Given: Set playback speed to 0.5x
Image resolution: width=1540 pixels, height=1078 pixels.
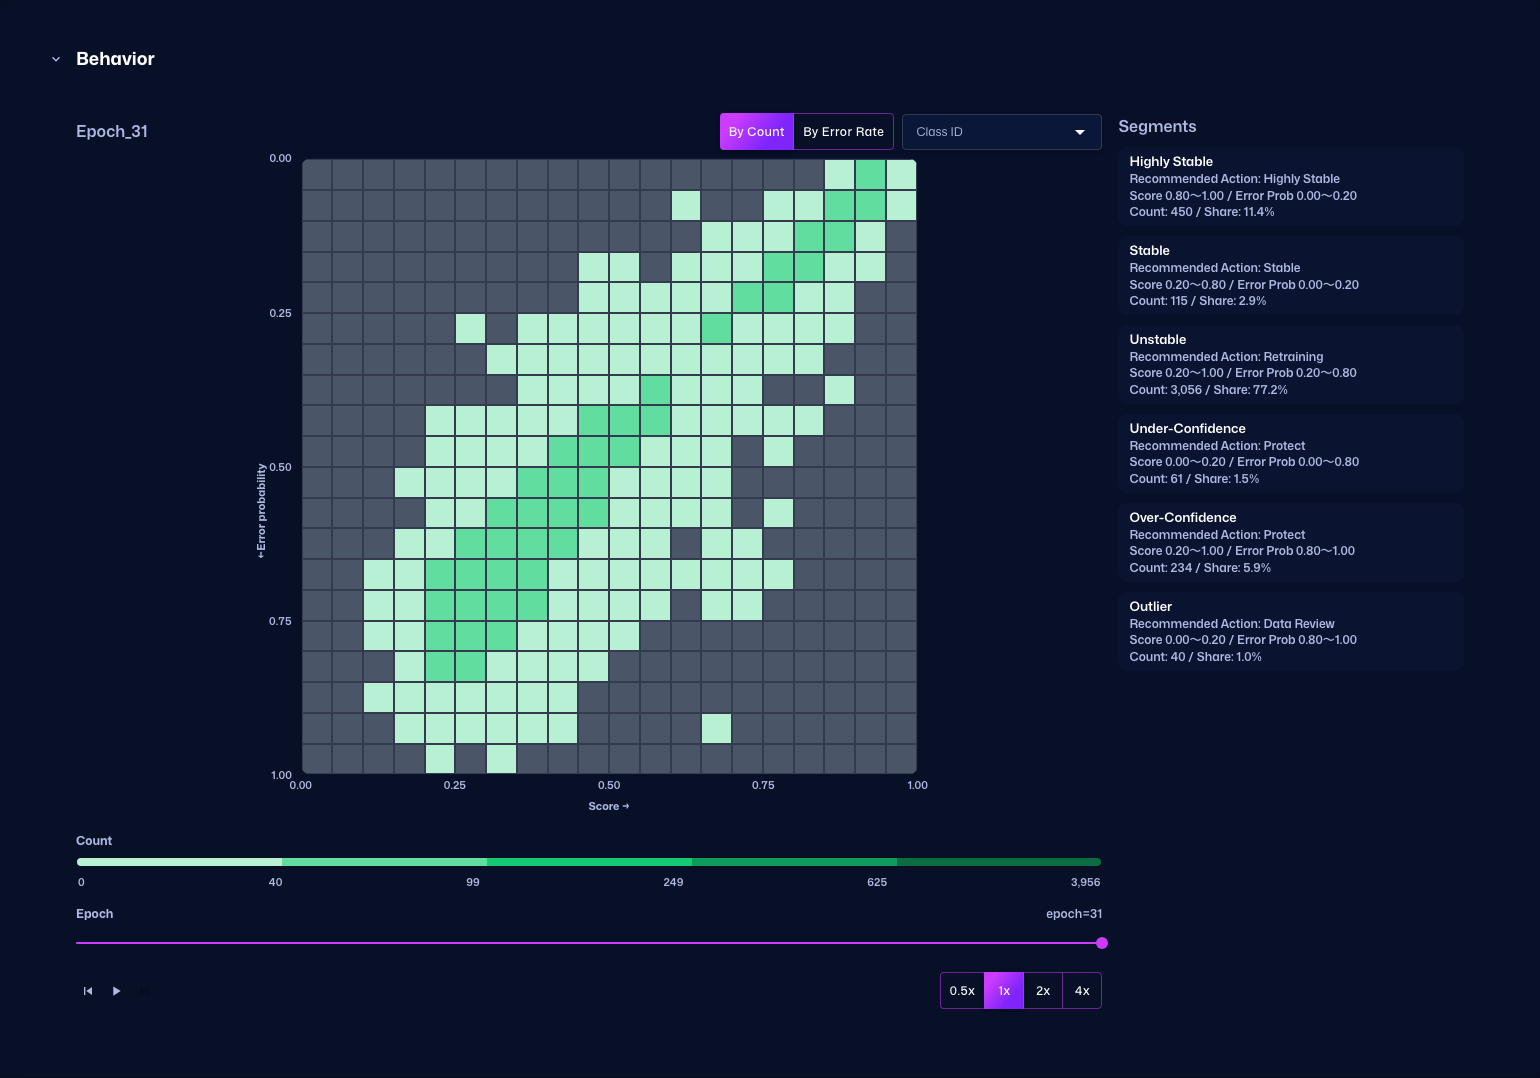Looking at the screenshot, I should pyautogui.click(x=962, y=991).
